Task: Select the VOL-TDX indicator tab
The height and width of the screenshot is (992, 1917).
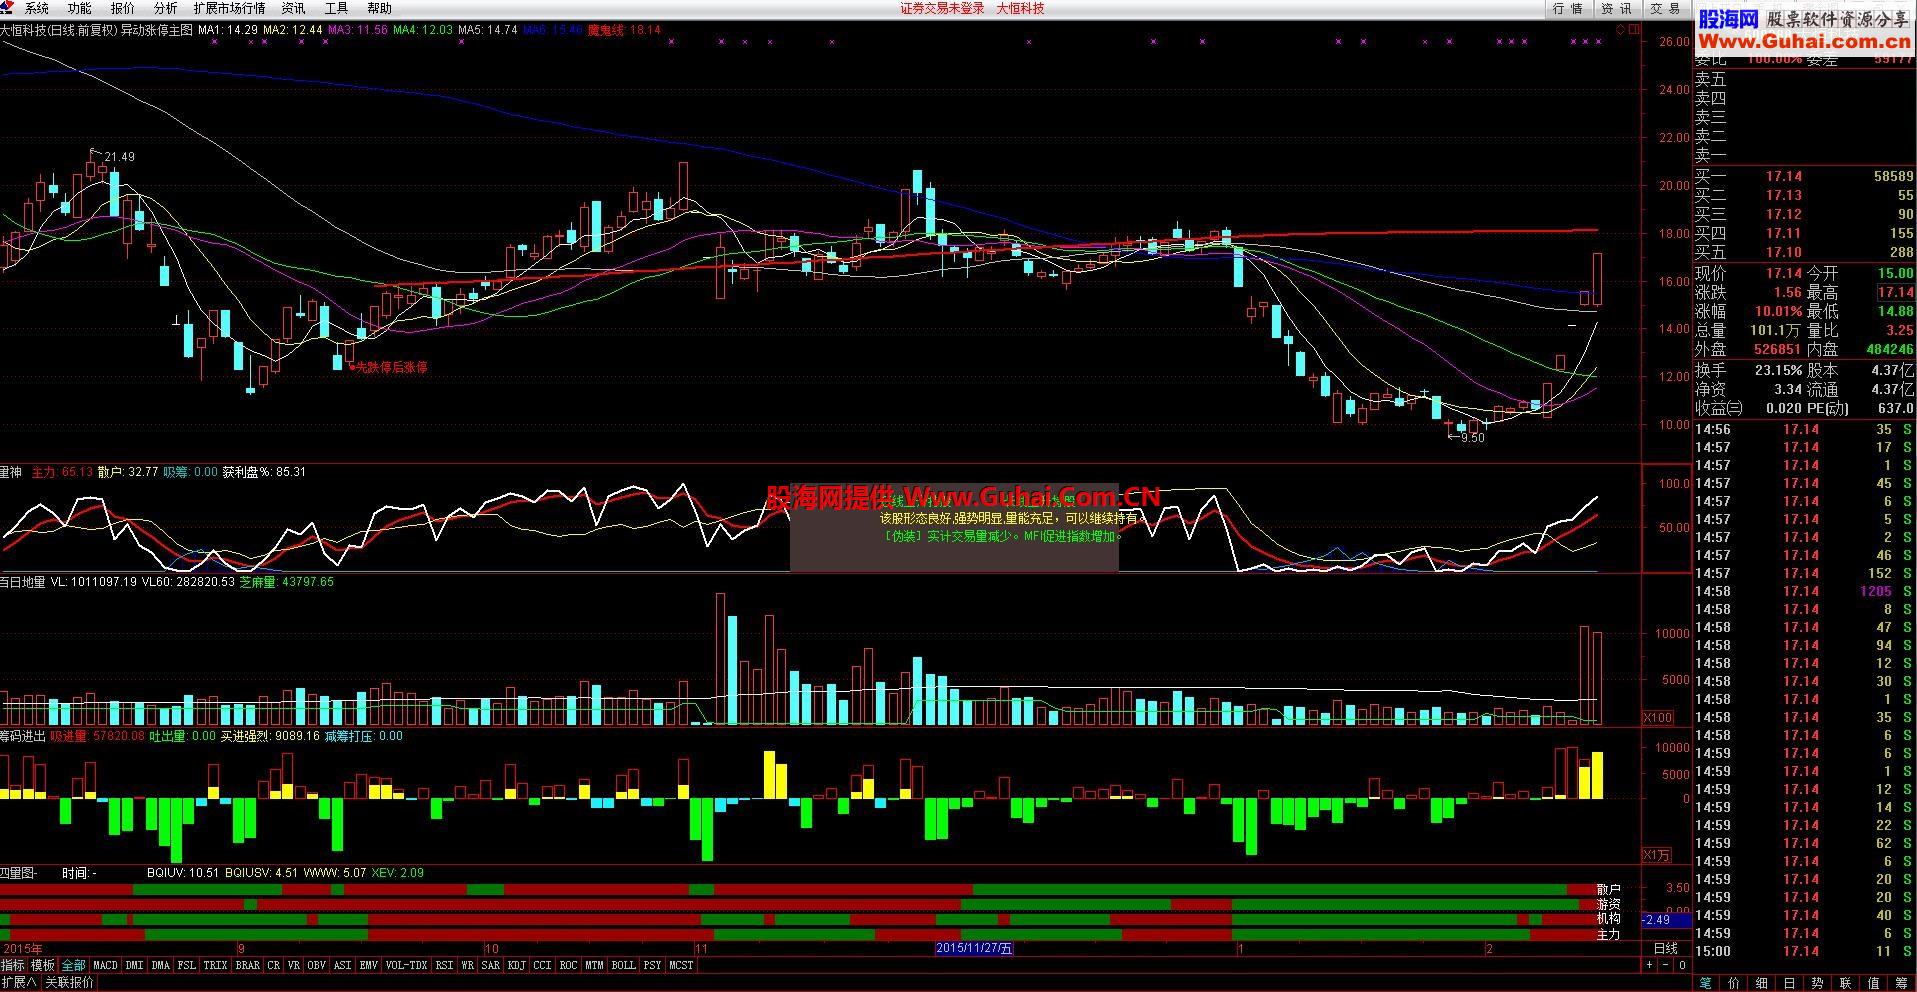Action: click(x=406, y=966)
